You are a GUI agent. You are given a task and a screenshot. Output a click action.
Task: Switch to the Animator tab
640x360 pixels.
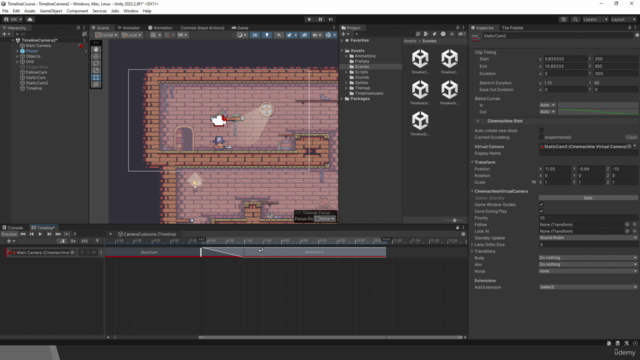pyautogui.click(x=129, y=28)
